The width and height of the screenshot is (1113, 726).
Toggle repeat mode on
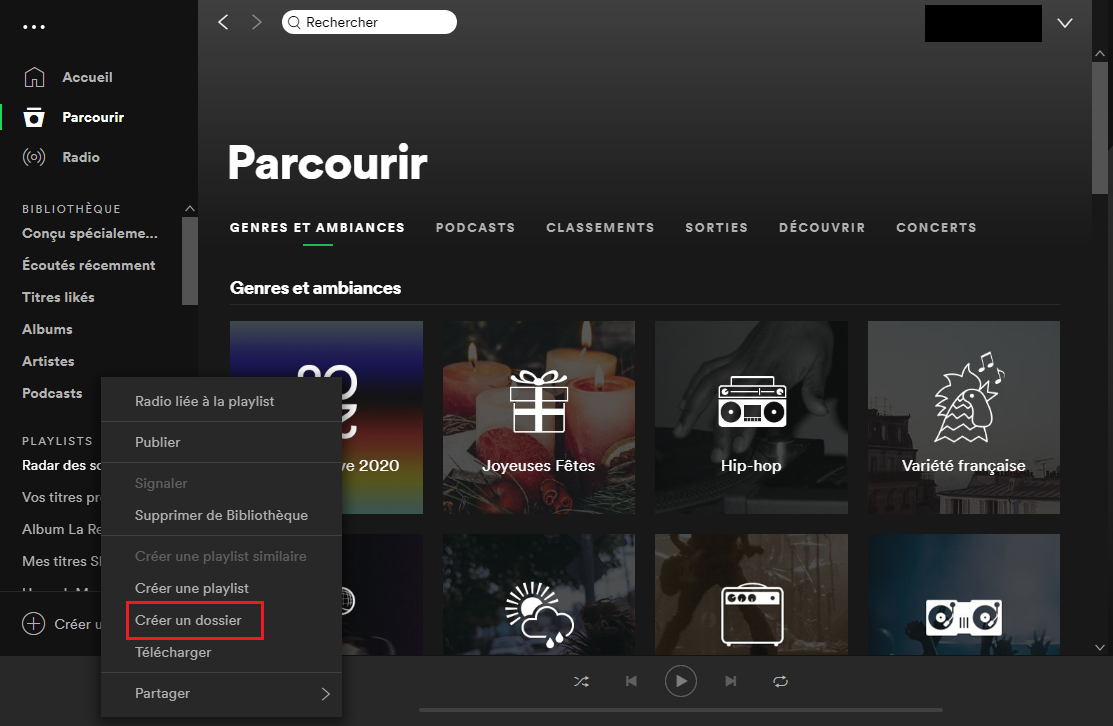click(x=781, y=681)
